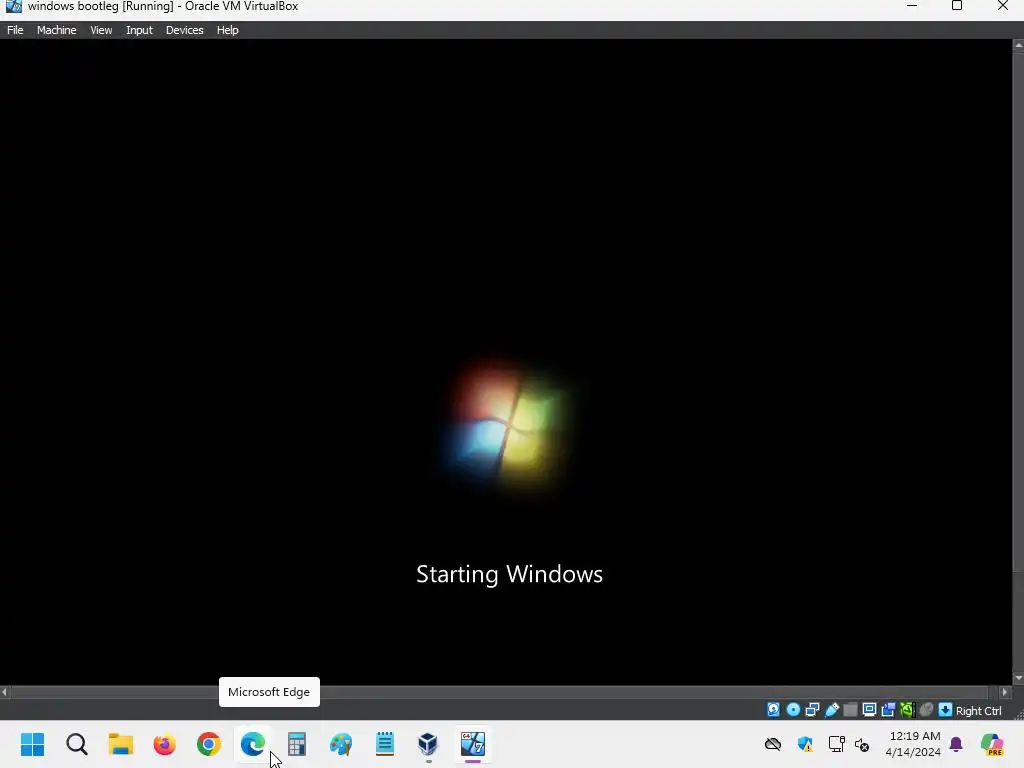Open Calculator from the taskbar
This screenshot has width=1024, height=768.
[296, 744]
